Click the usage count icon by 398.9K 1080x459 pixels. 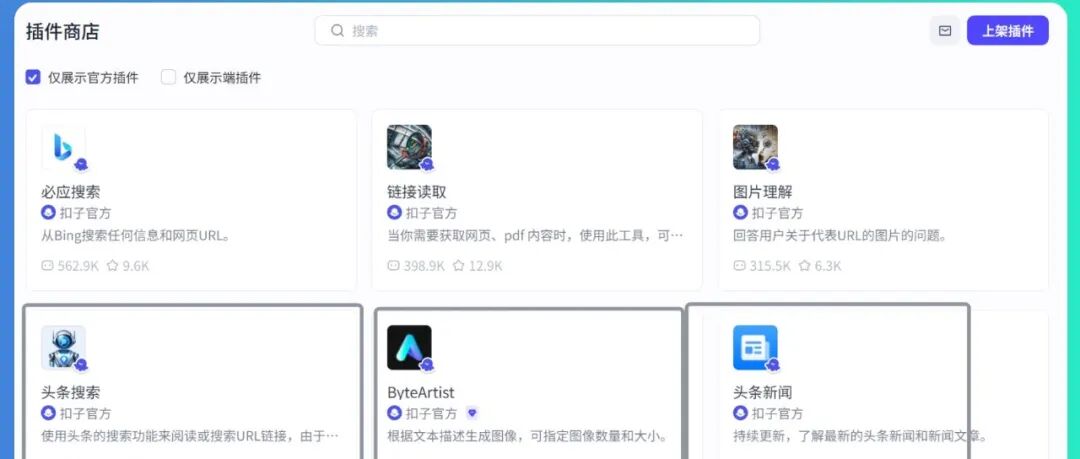[x=393, y=265]
